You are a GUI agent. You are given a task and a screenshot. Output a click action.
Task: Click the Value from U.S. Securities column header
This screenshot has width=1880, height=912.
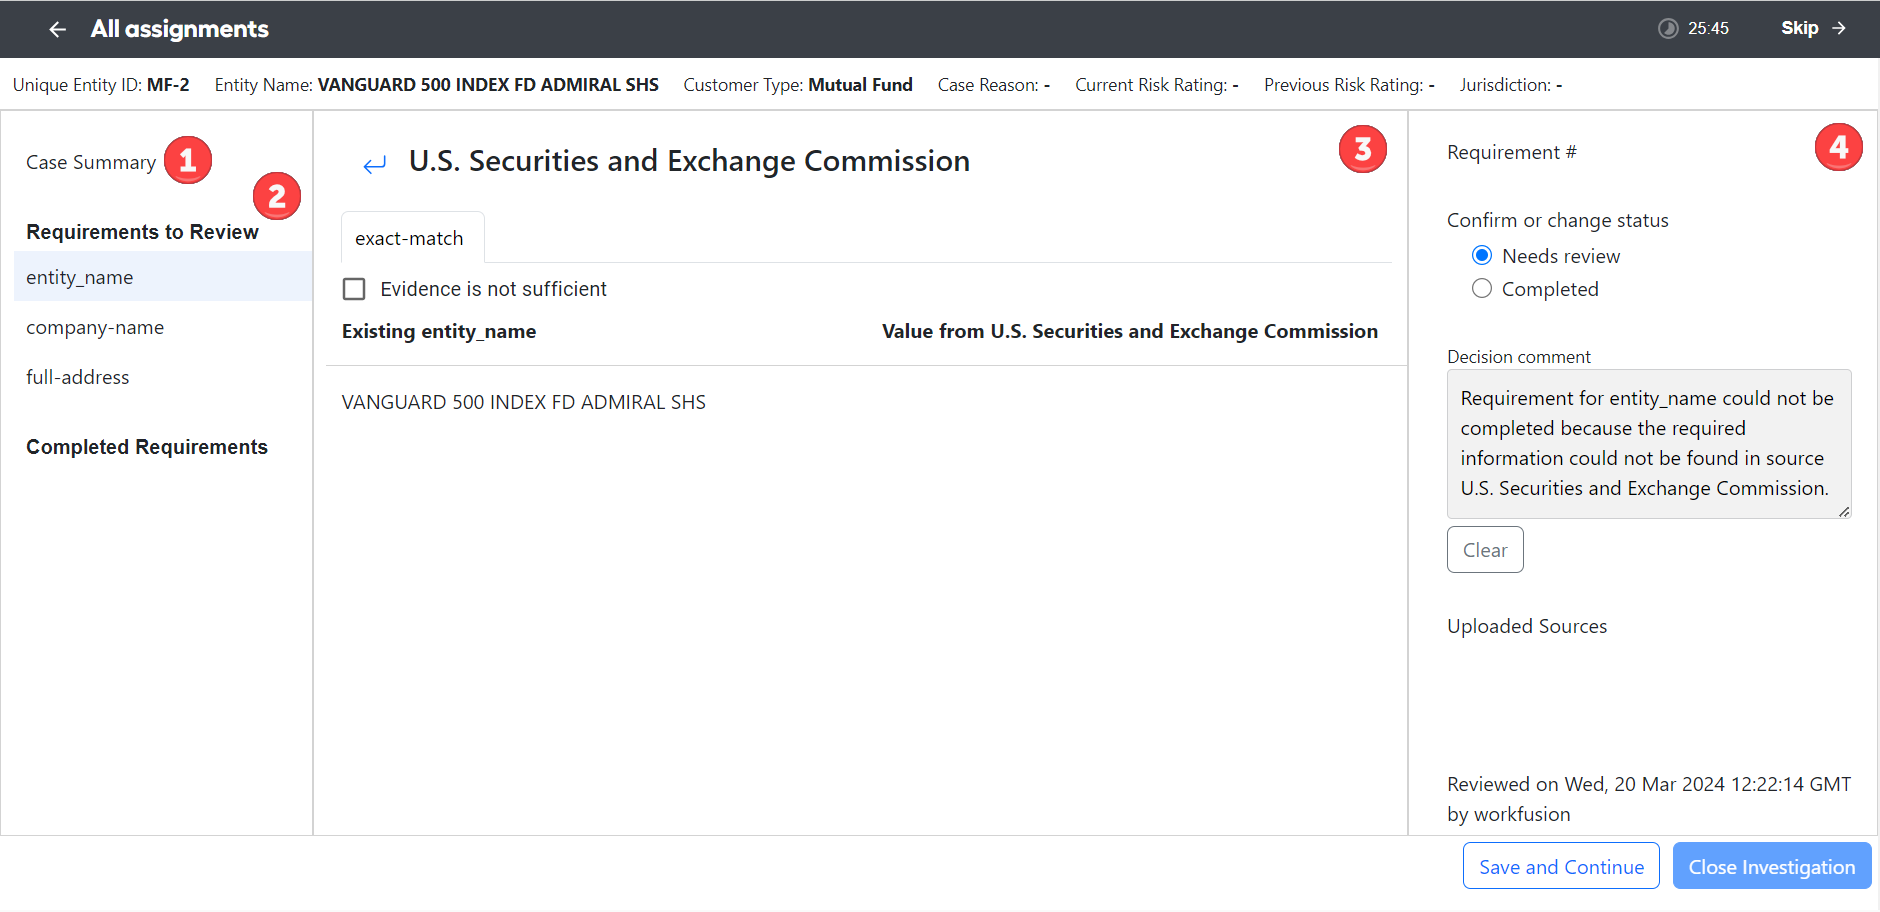tap(1130, 331)
